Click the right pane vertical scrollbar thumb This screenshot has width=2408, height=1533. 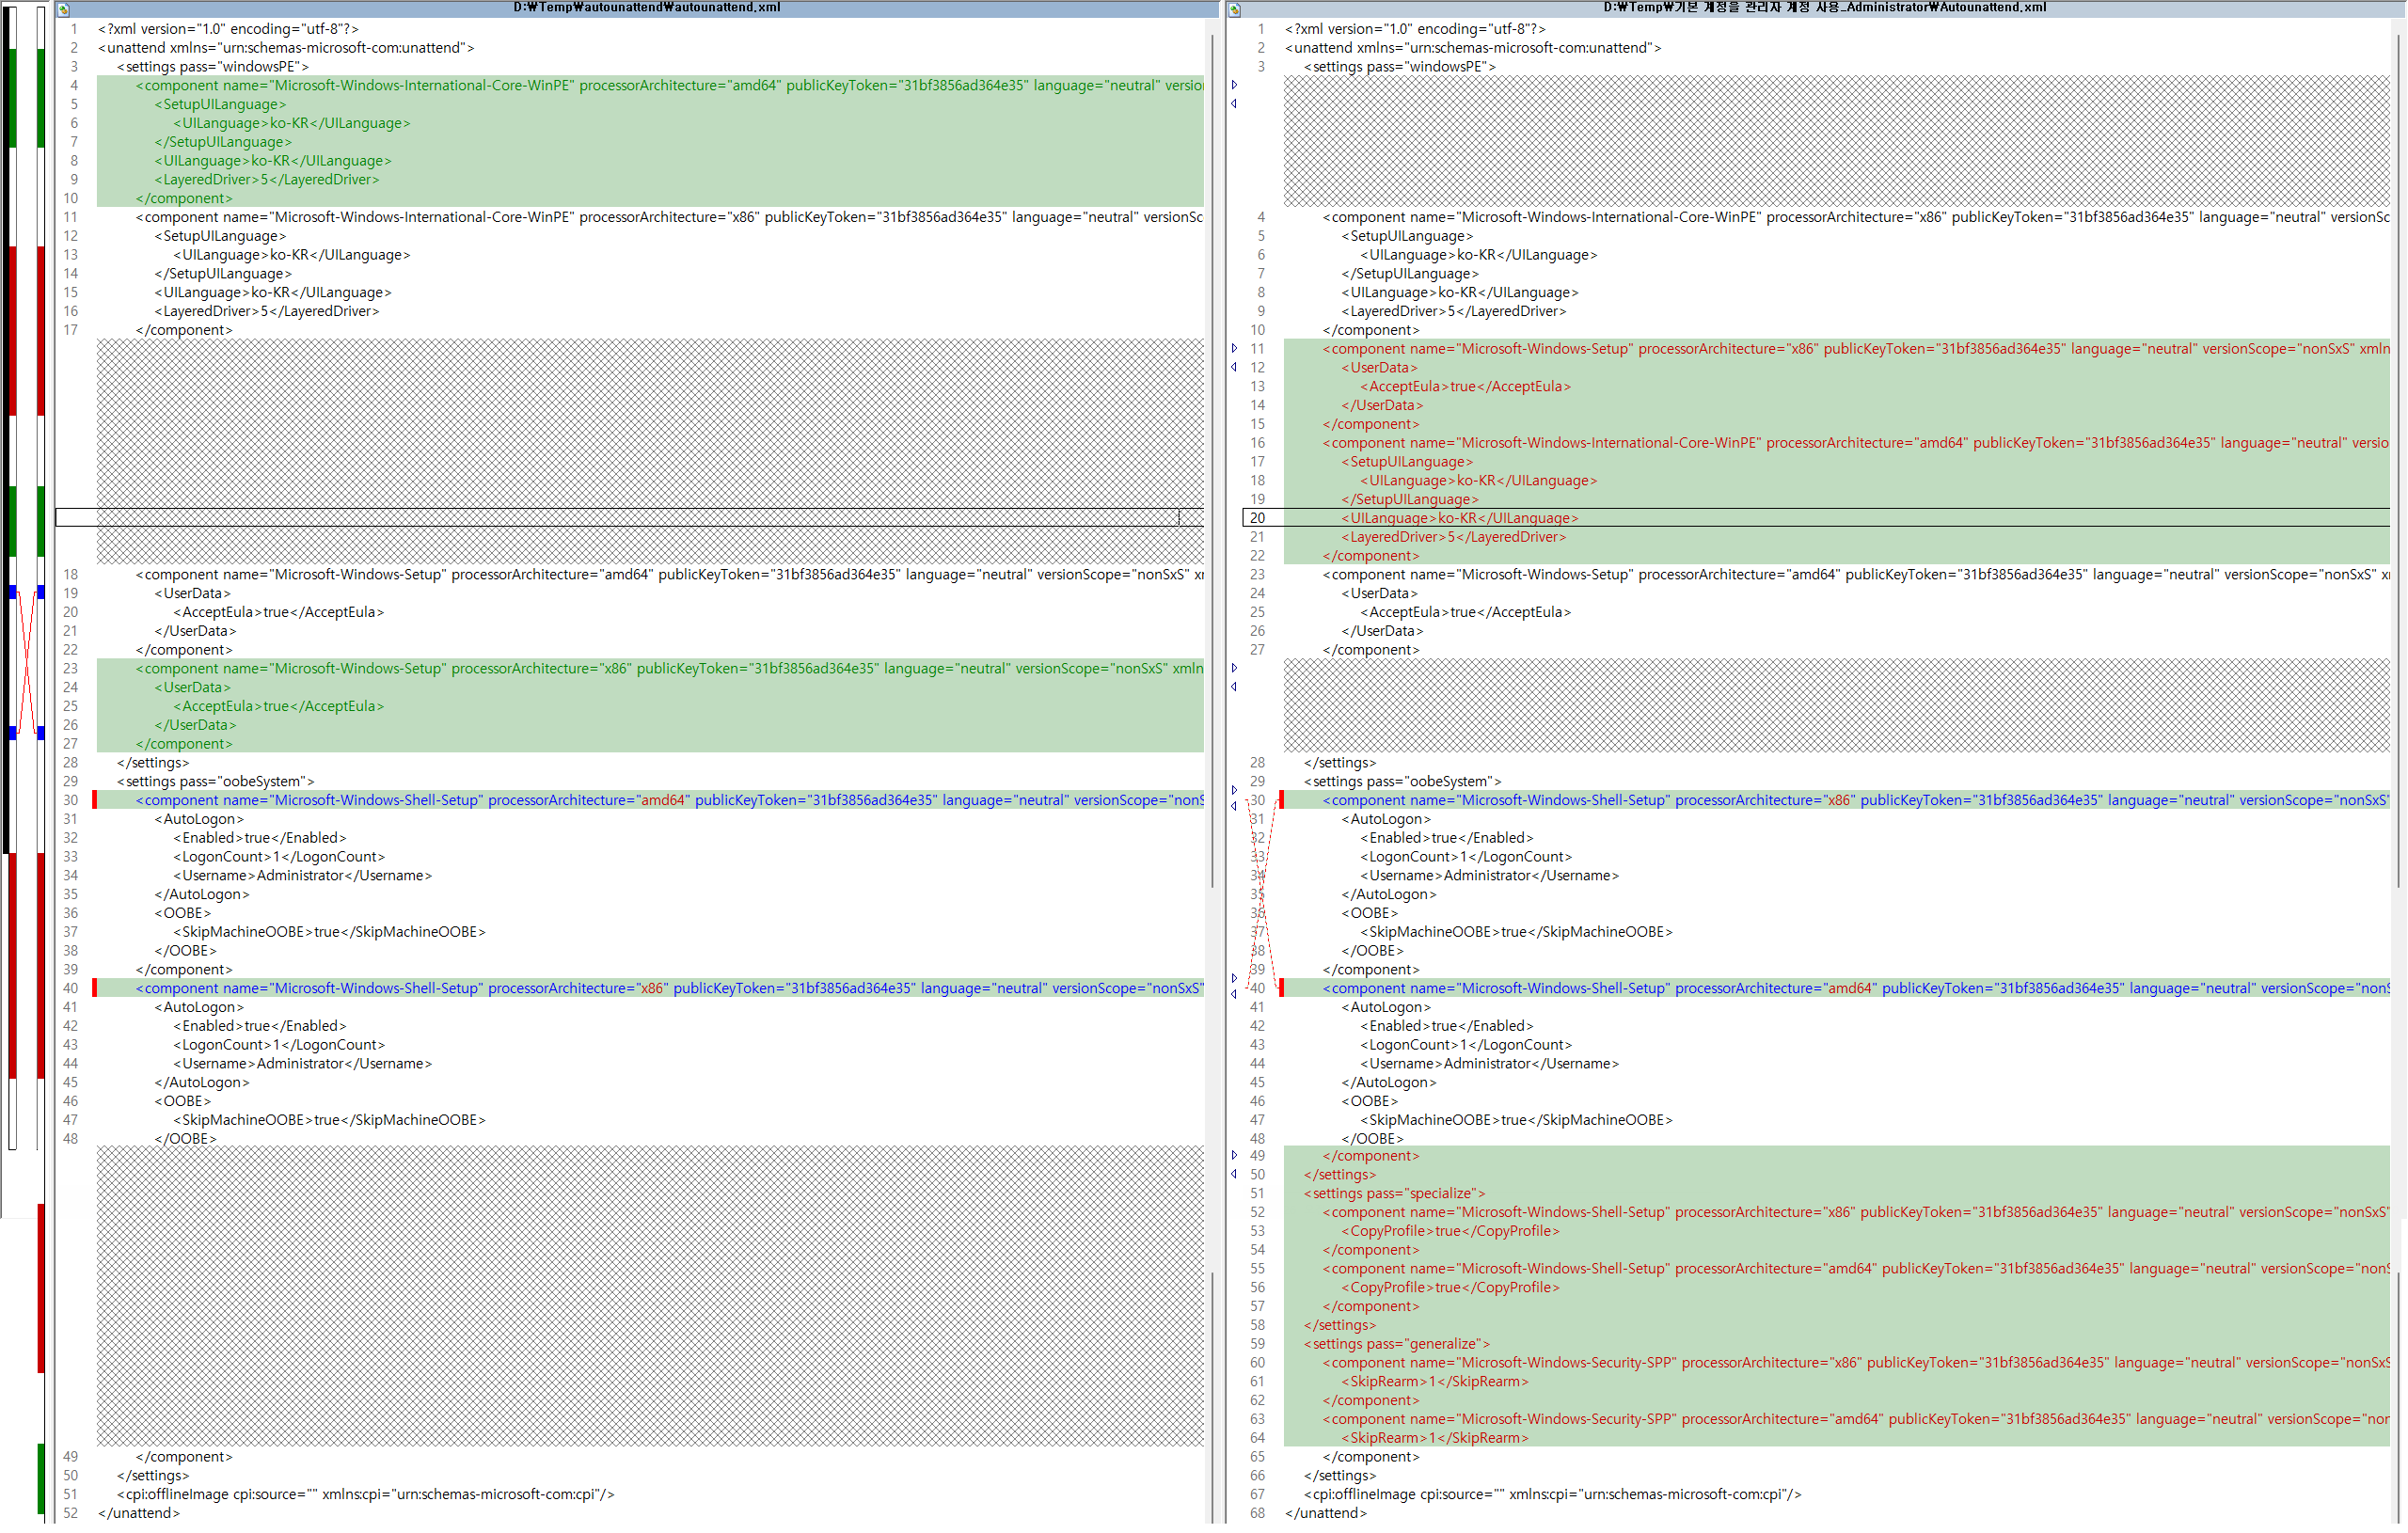click(x=2398, y=460)
